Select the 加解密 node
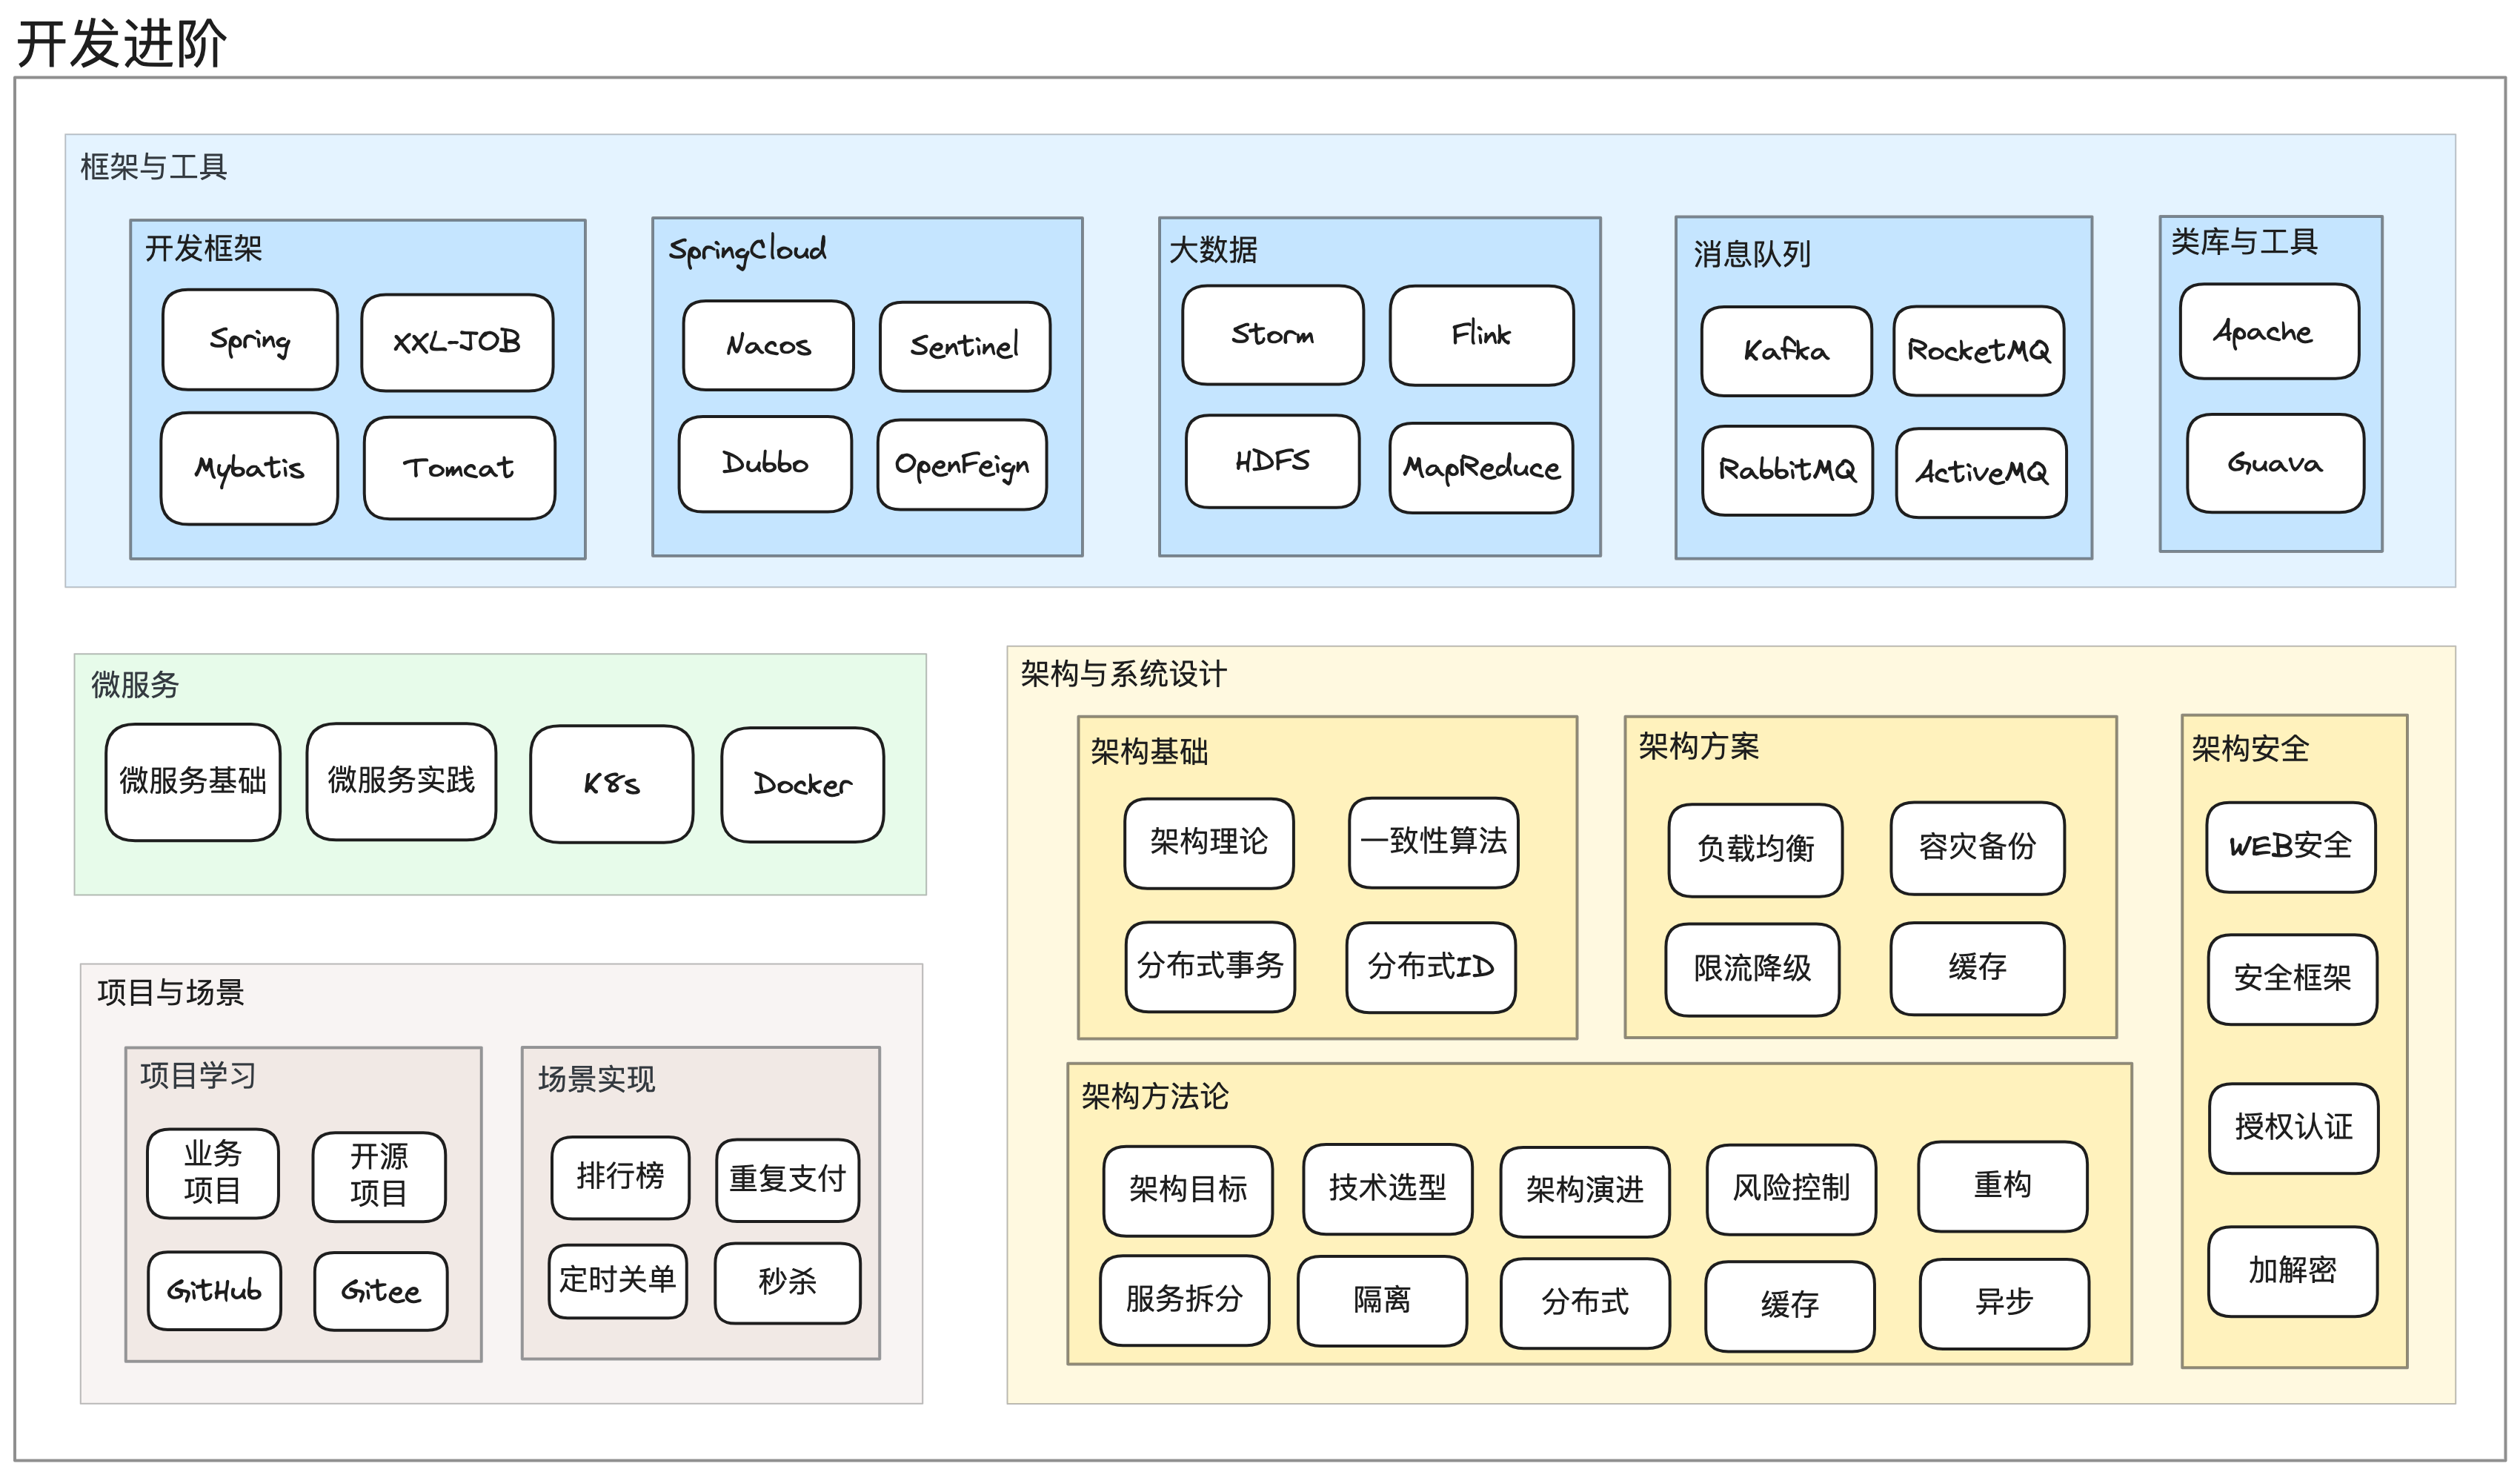 [2293, 1272]
